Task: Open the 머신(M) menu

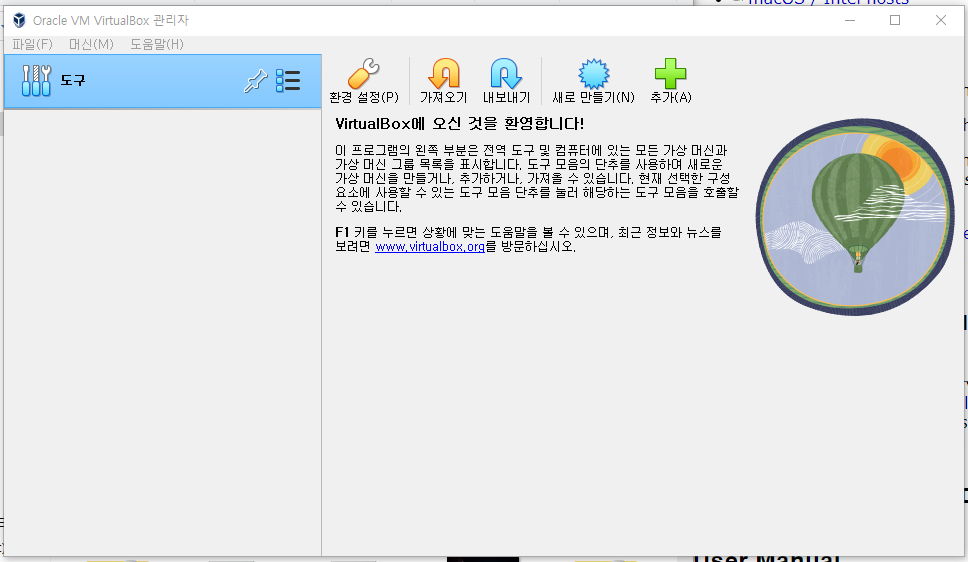Action: point(91,44)
